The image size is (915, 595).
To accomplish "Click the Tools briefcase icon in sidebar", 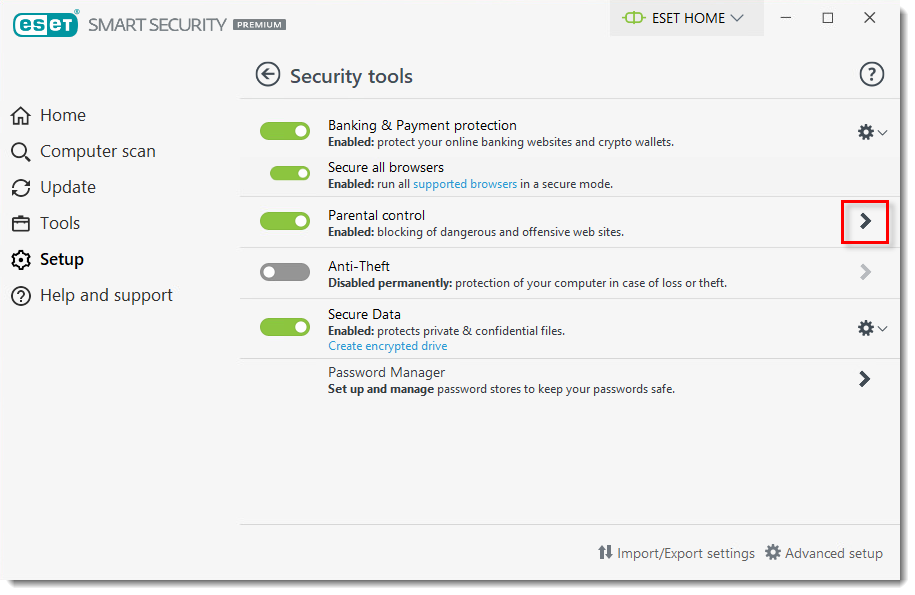I will tap(21, 224).
